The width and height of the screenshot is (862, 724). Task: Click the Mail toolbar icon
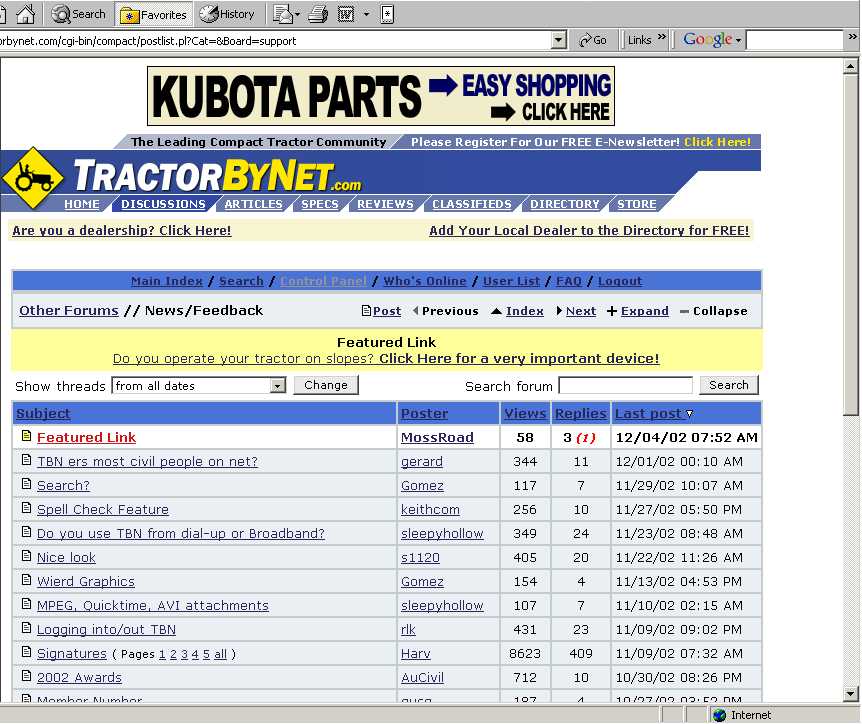point(283,14)
